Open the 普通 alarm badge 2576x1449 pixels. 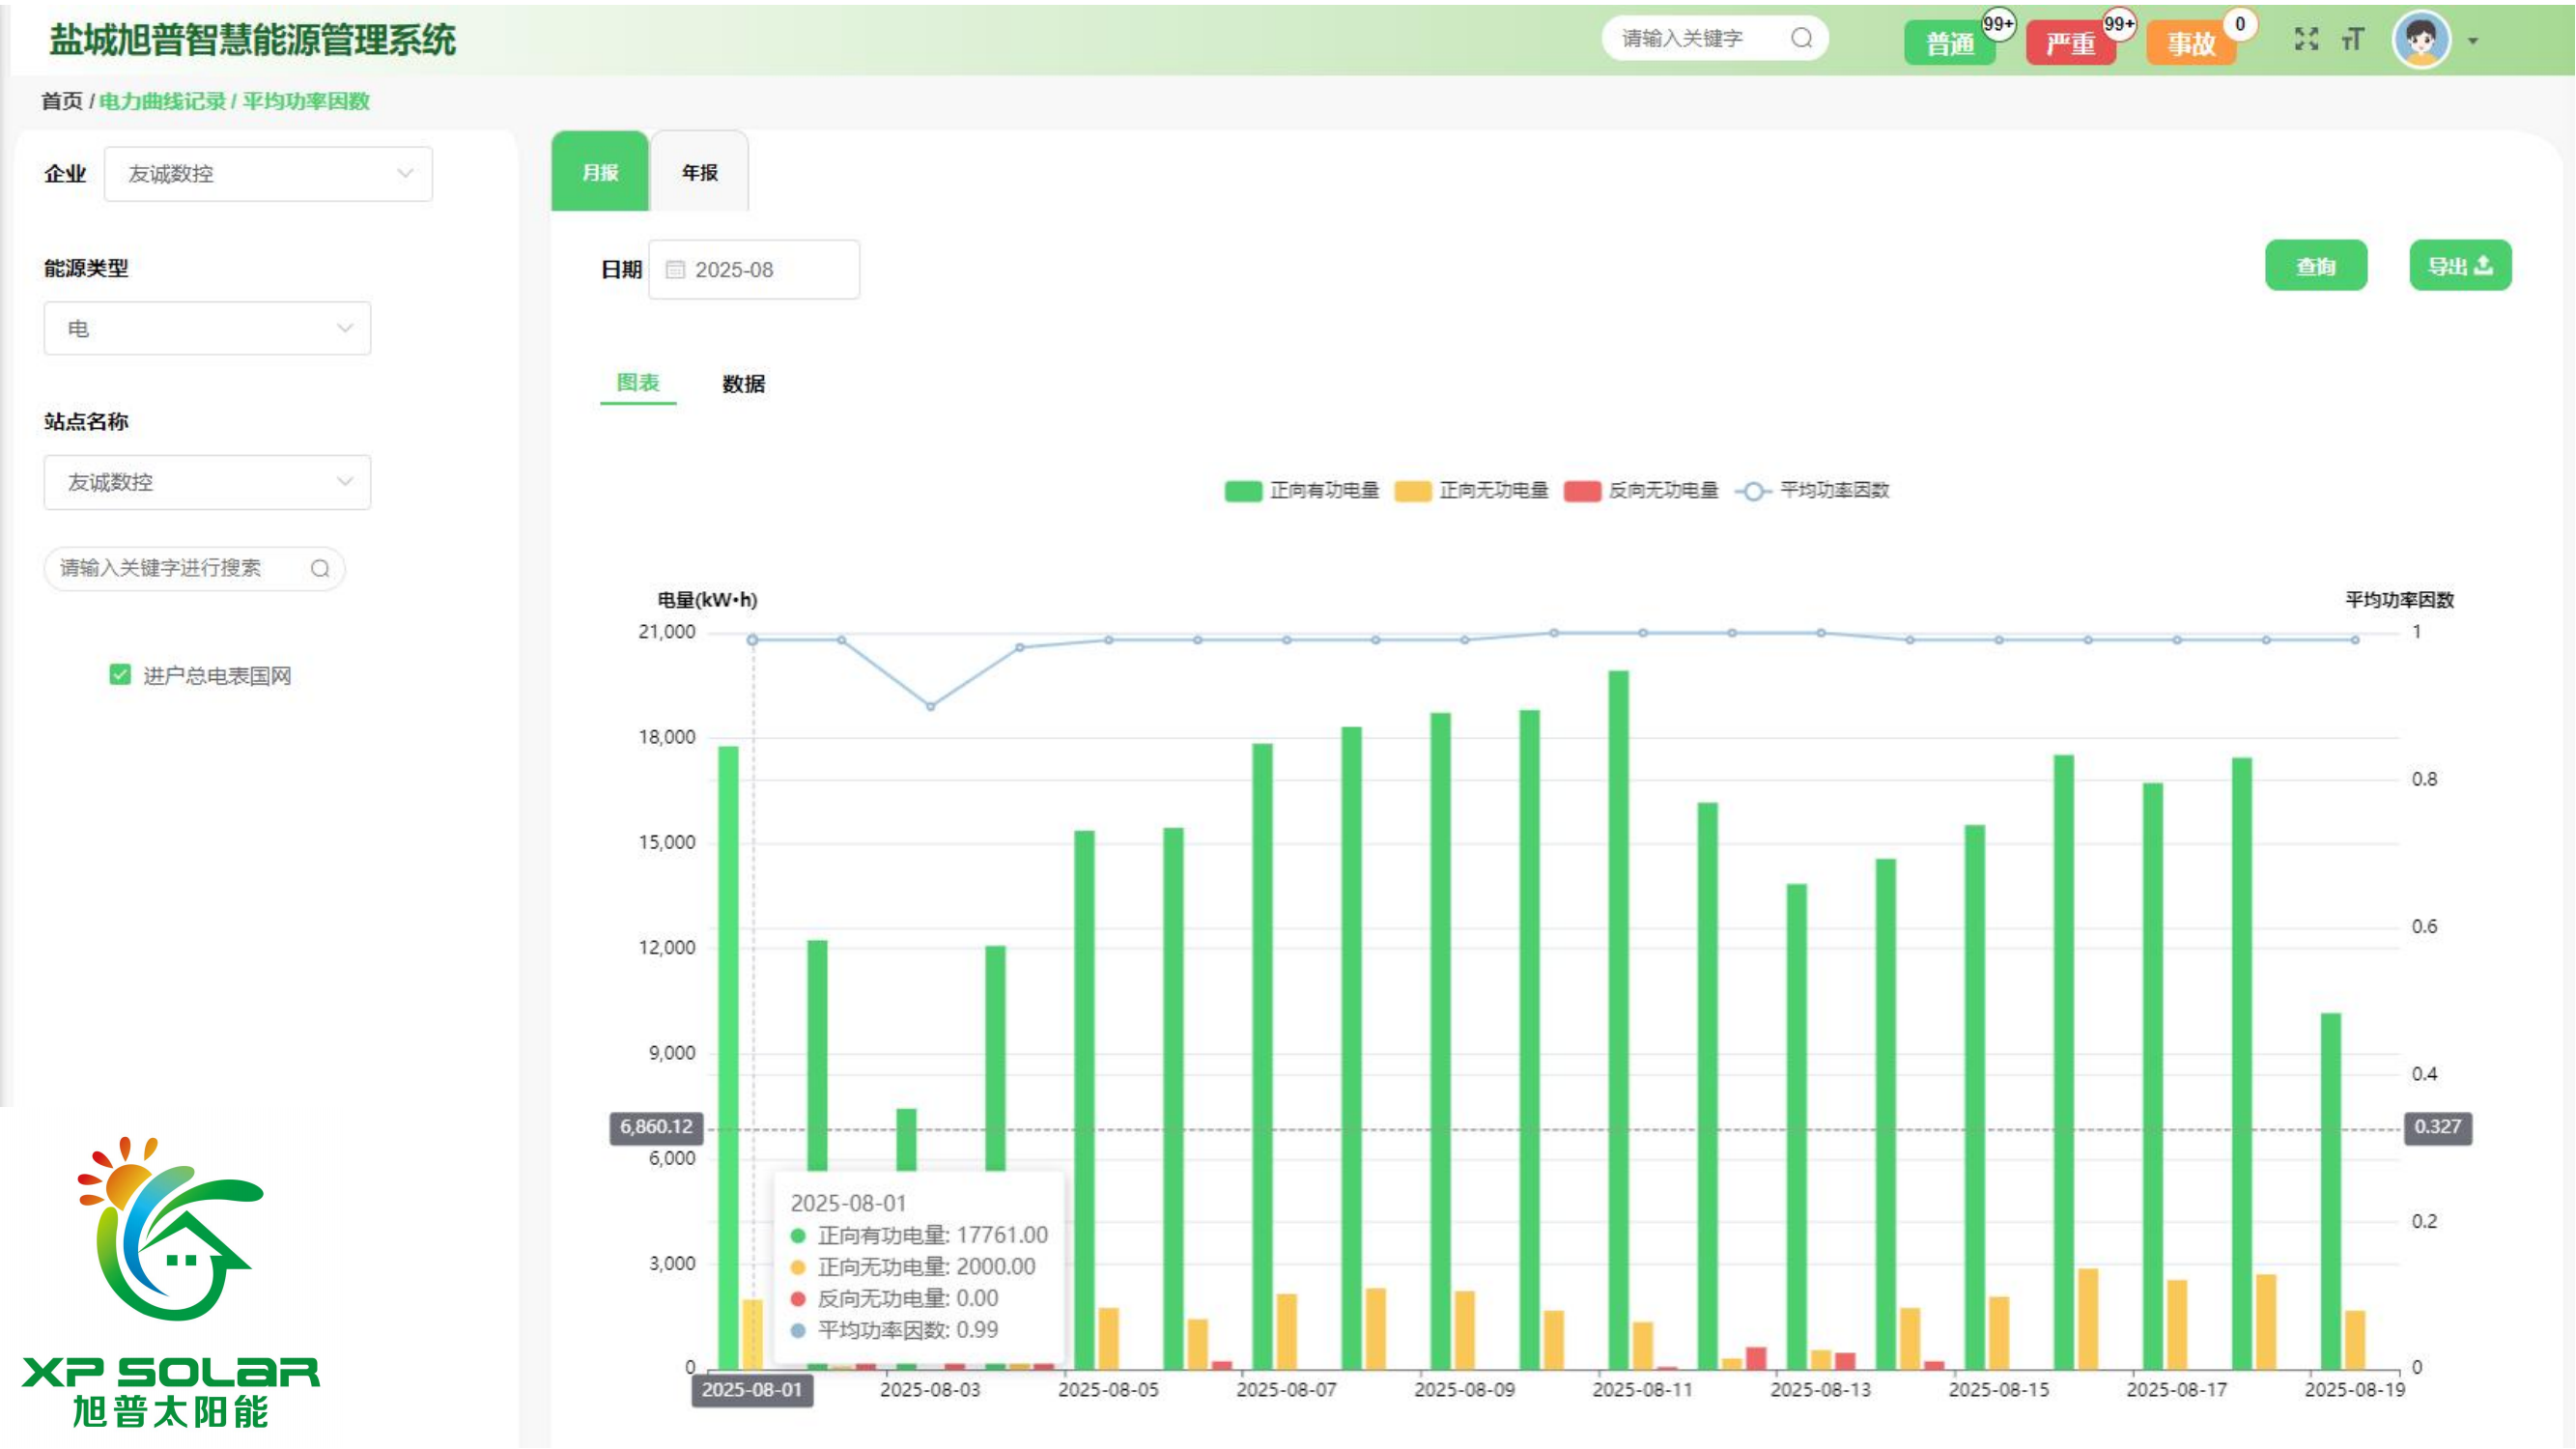(x=1949, y=43)
